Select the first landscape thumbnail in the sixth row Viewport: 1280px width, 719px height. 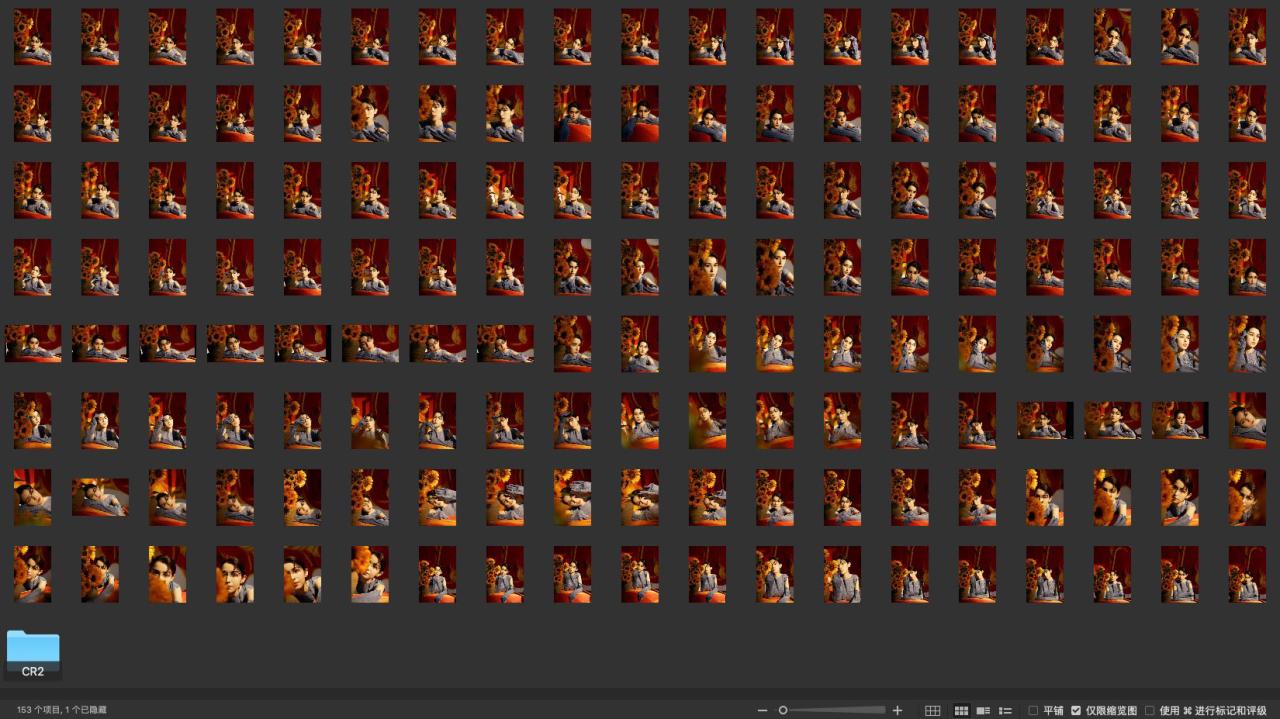click(x=1045, y=420)
